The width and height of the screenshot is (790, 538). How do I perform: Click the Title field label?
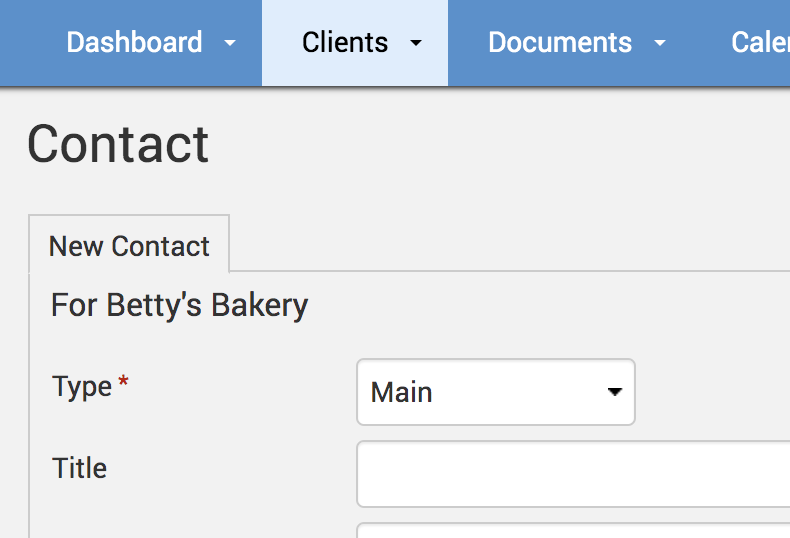pos(79,468)
